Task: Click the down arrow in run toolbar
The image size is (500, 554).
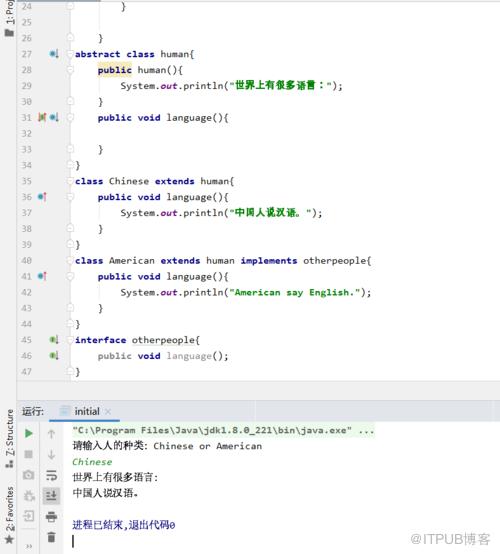Action: coord(51,454)
